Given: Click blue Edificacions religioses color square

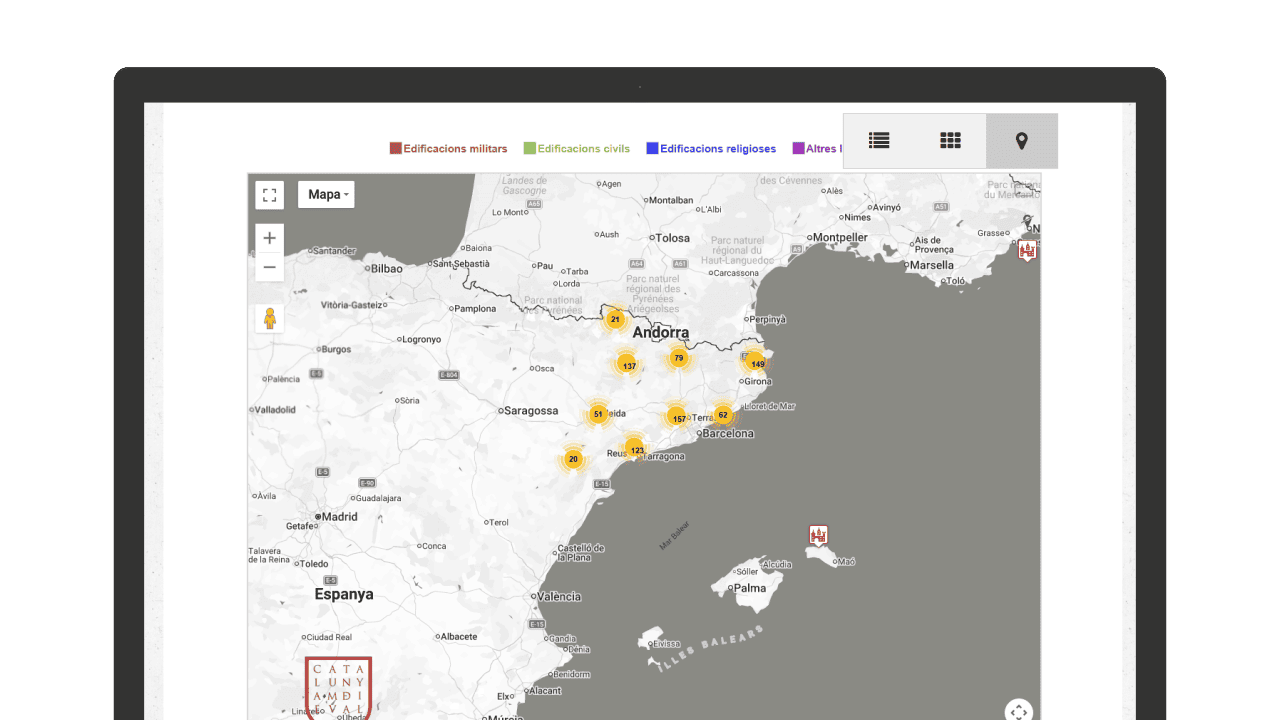Looking at the screenshot, I should point(652,149).
